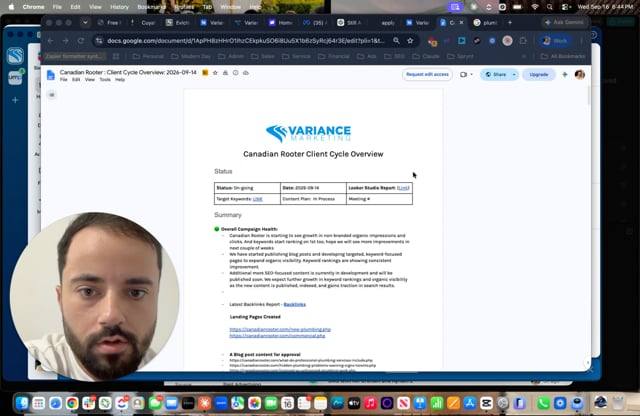Viewport: 640px width, 416px height.
Task: Open macOS Control Center
Action: click(x=566, y=7)
